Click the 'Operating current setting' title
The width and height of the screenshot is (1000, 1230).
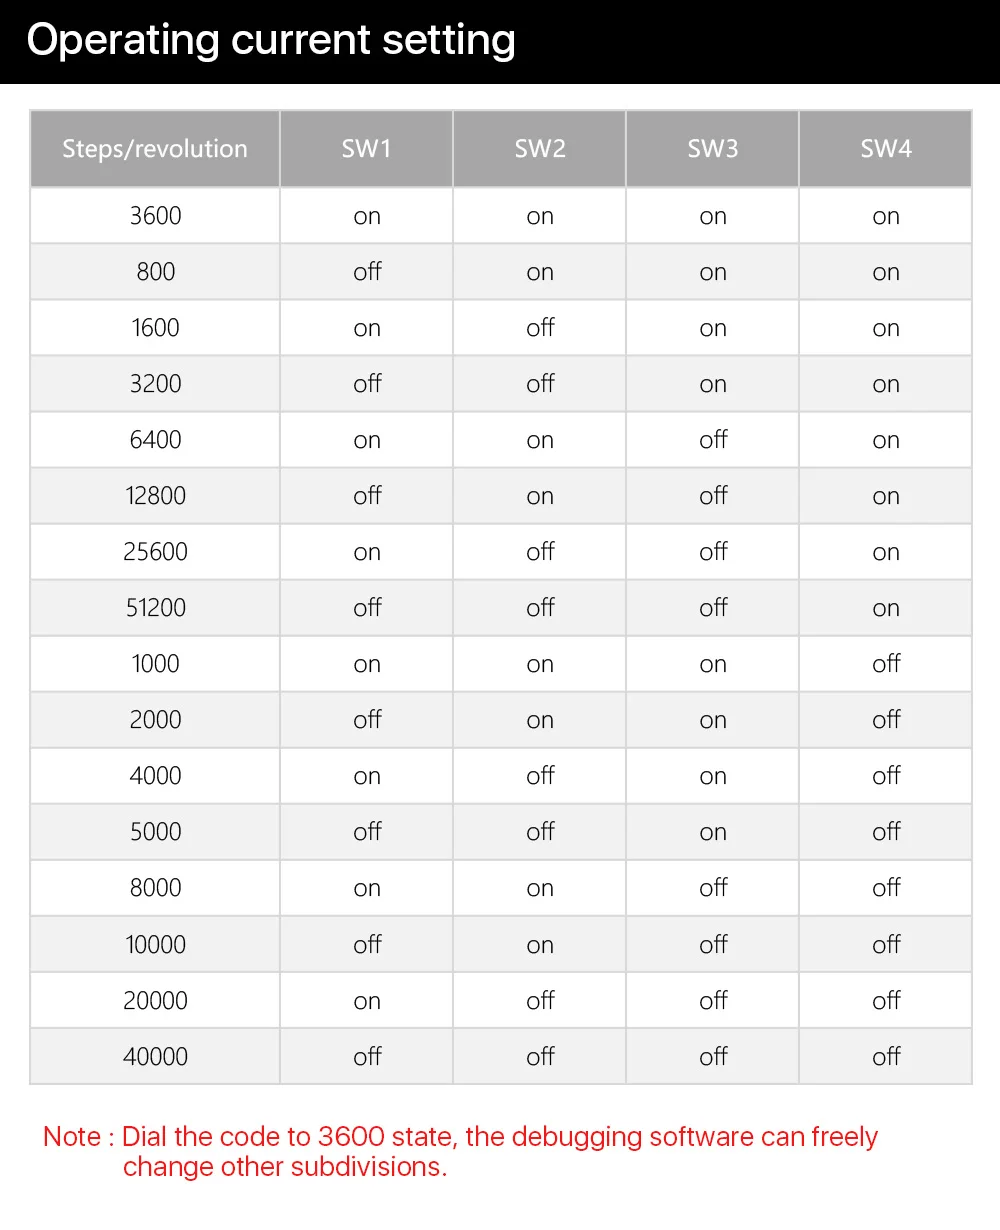(271, 41)
